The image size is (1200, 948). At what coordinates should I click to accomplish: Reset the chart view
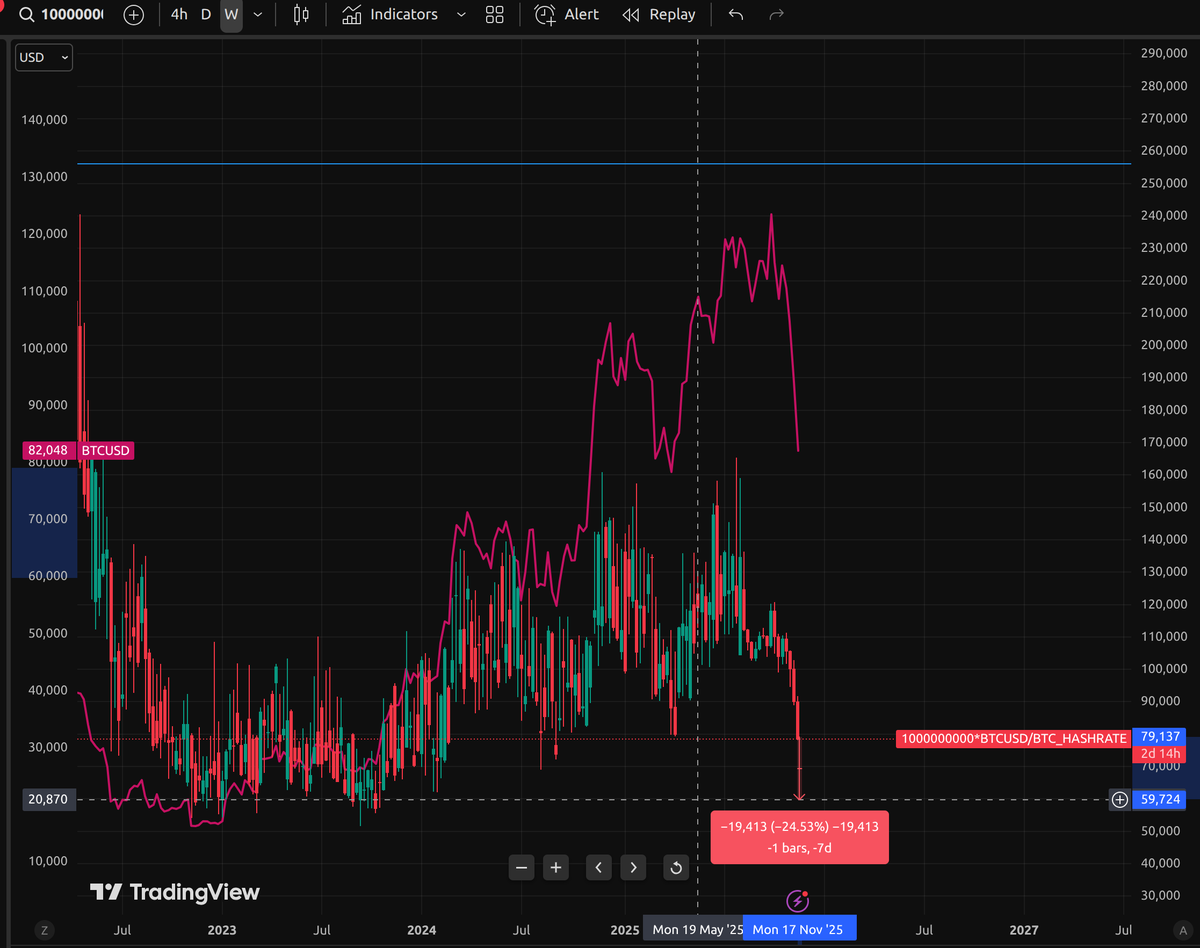pos(676,867)
